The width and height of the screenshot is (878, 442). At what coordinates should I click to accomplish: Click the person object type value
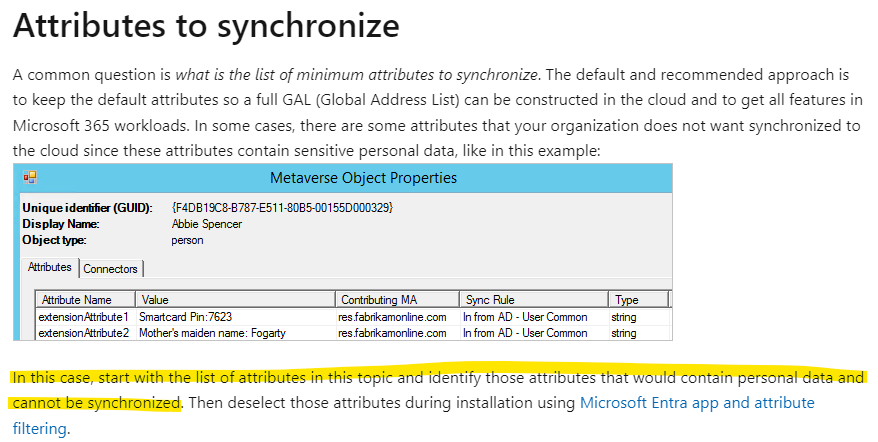pyautogui.click(x=187, y=240)
